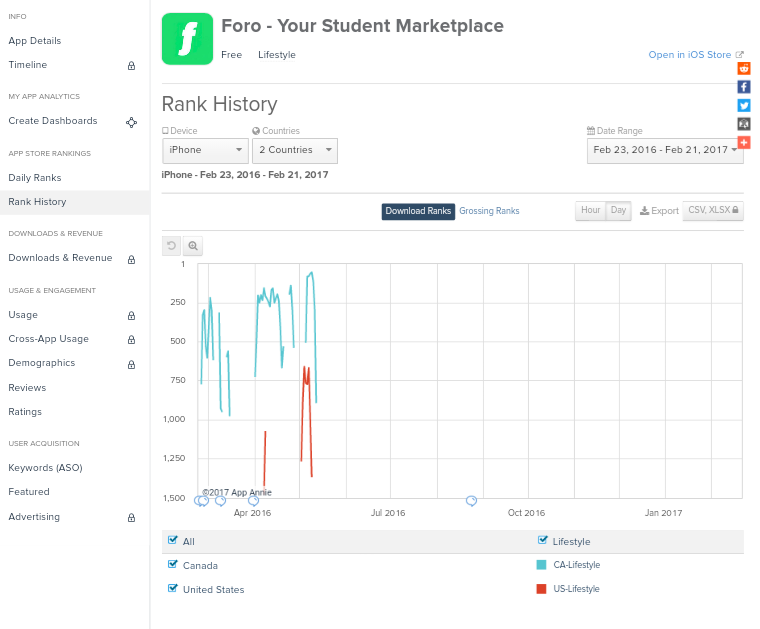Expand the 2 Countries dropdown
Viewport: 760px width, 629px height.
[294, 150]
